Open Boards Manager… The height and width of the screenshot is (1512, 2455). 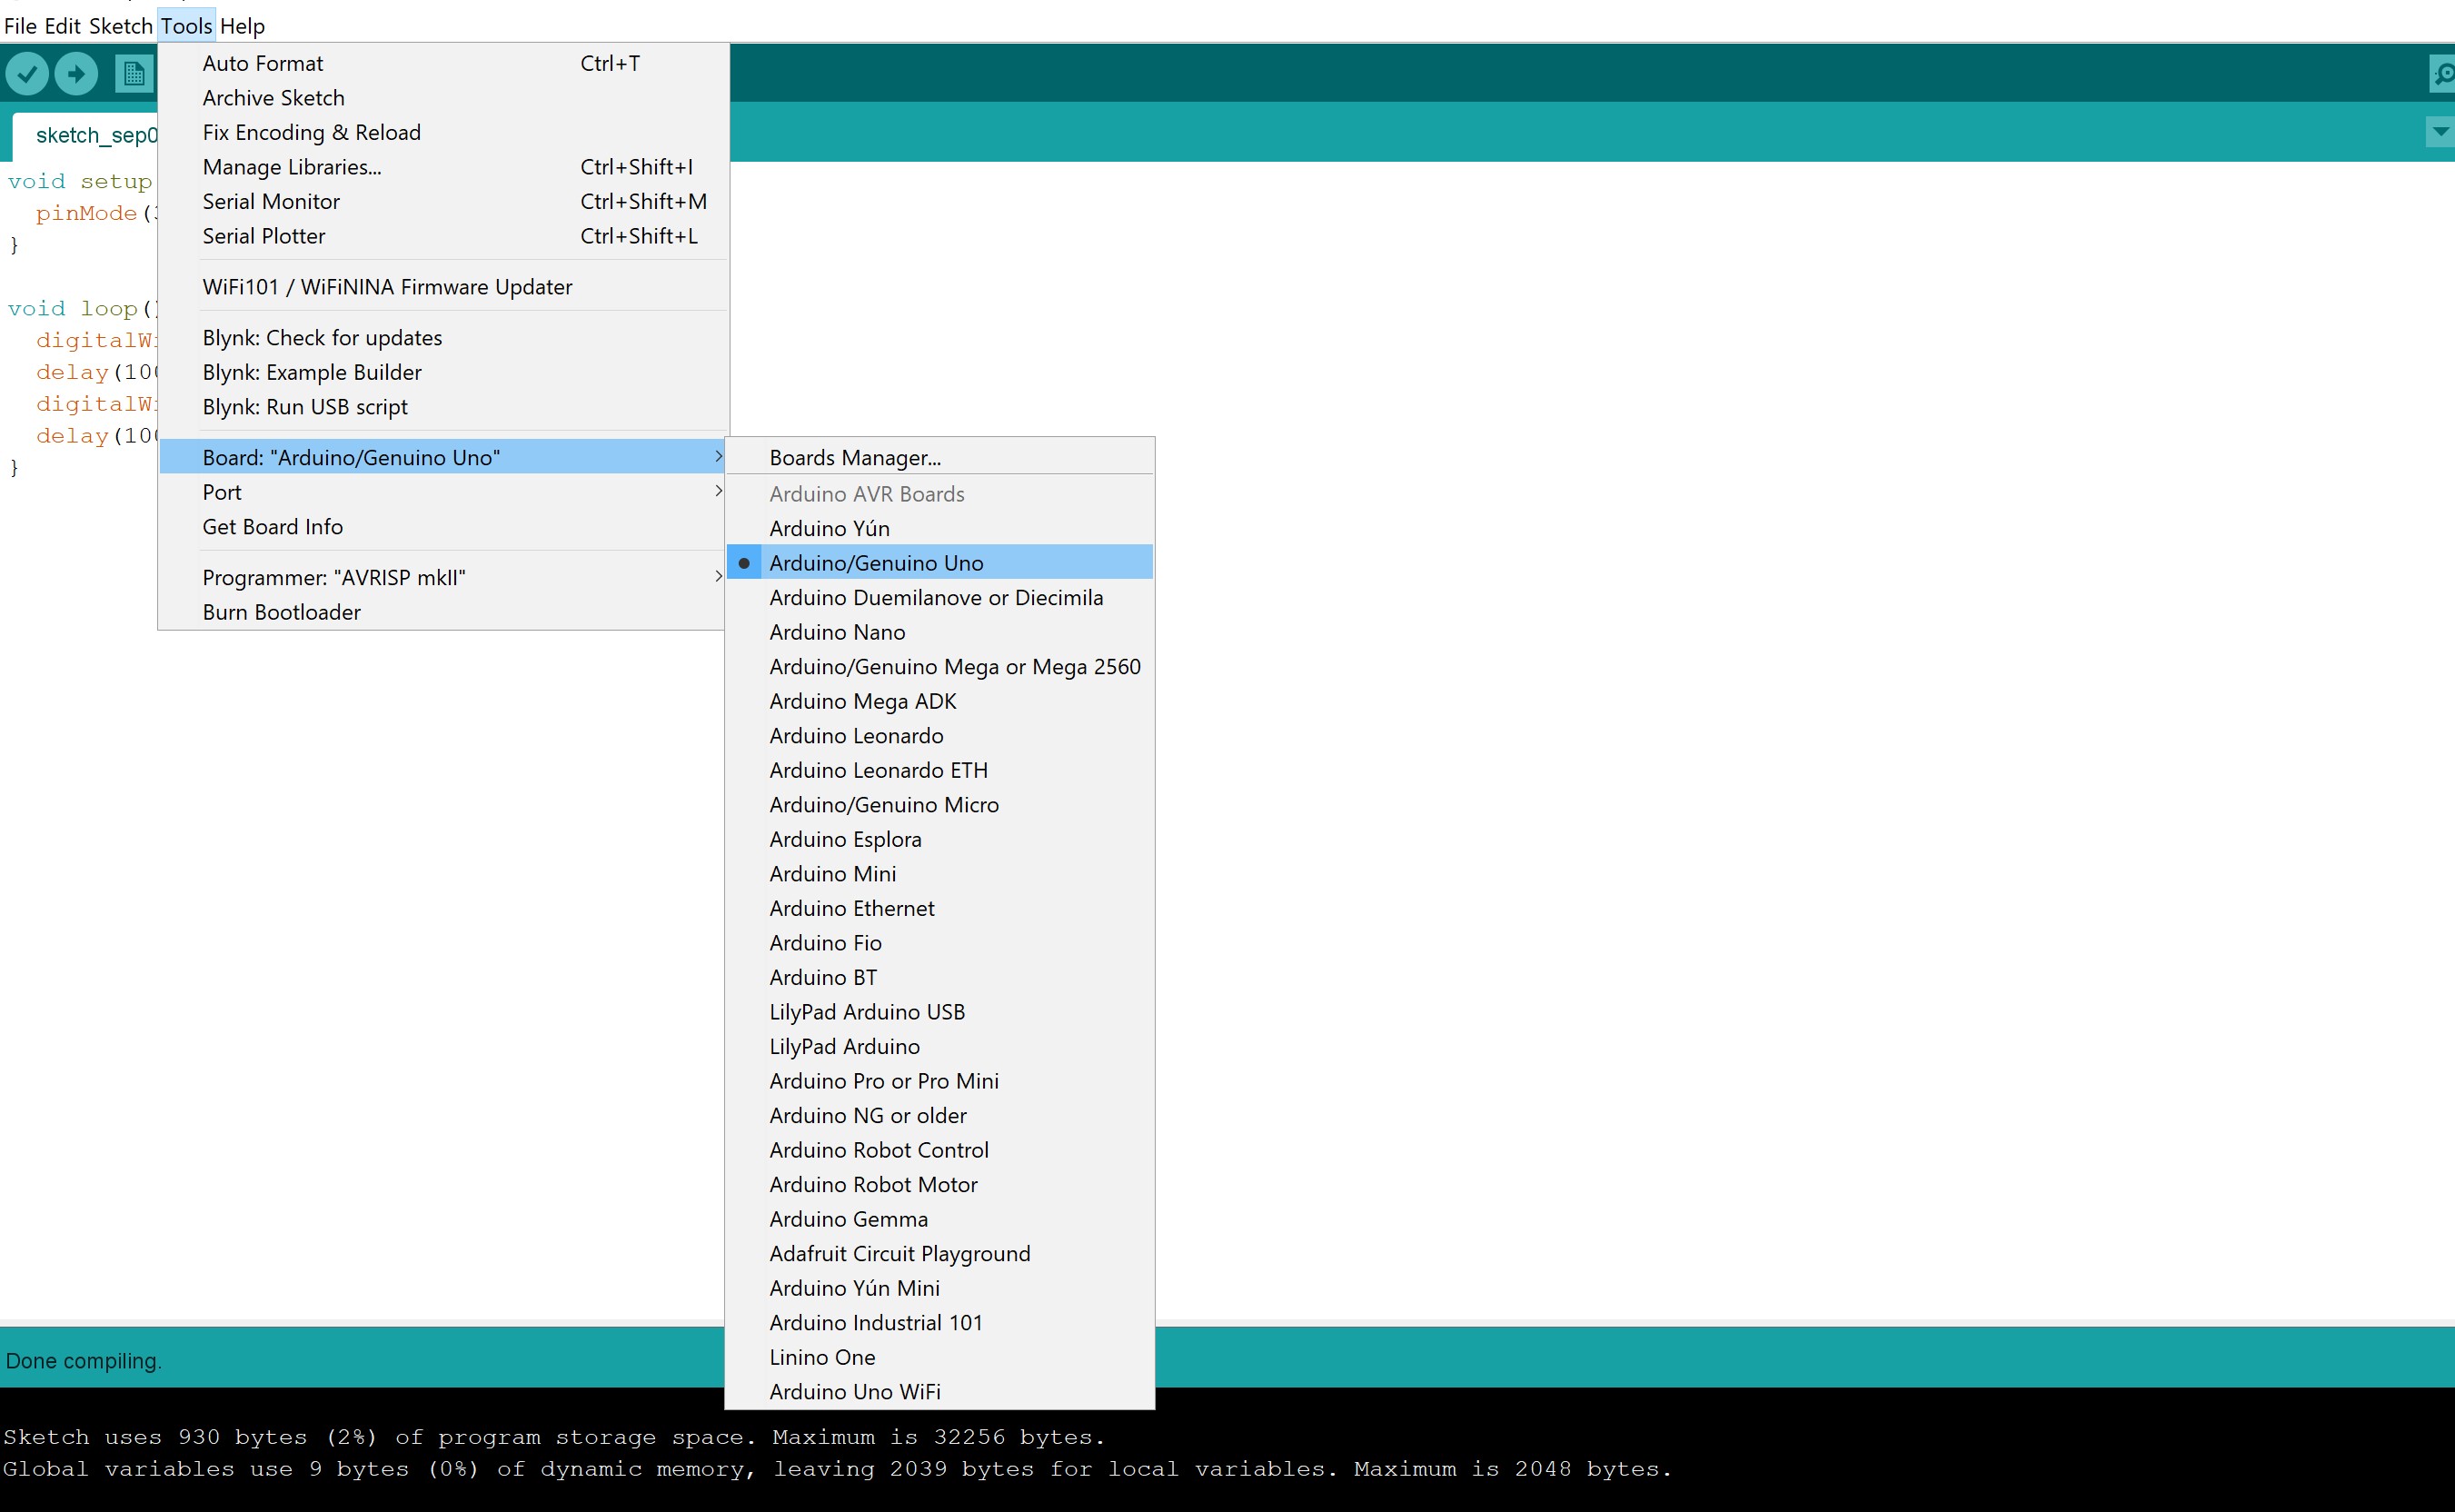pos(939,457)
